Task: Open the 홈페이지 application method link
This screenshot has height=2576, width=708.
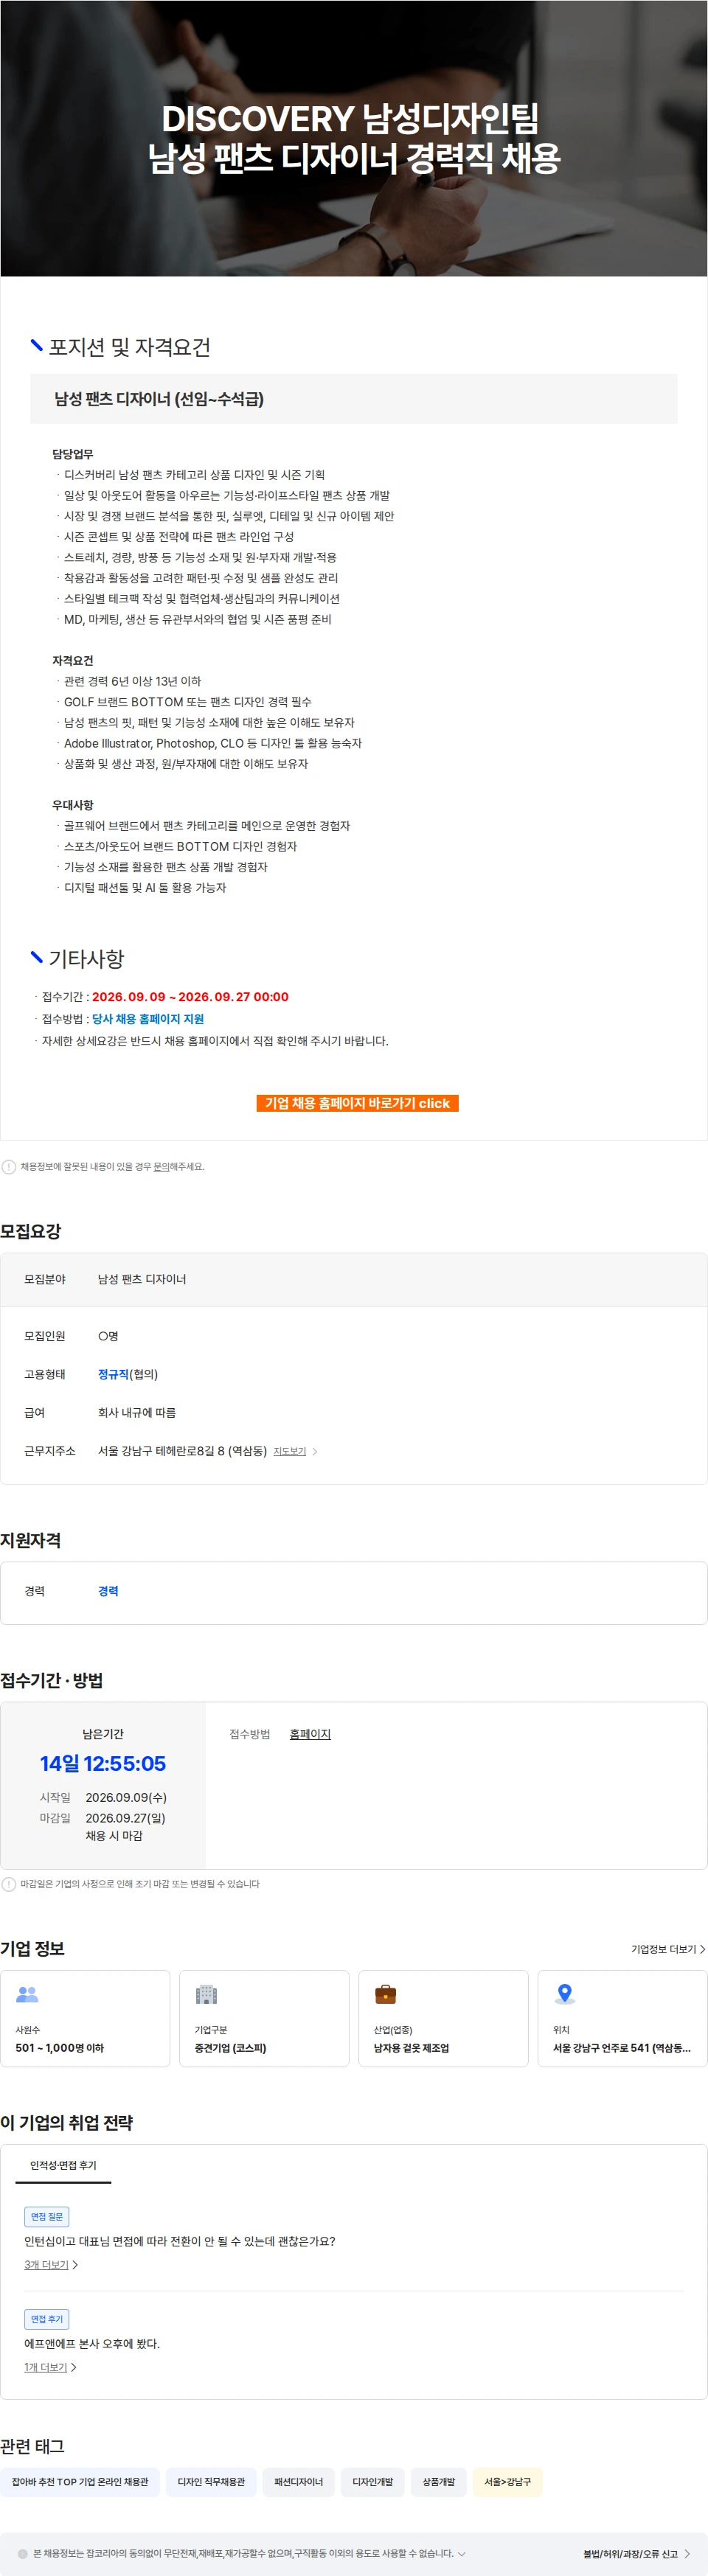Action: click(310, 1734)
